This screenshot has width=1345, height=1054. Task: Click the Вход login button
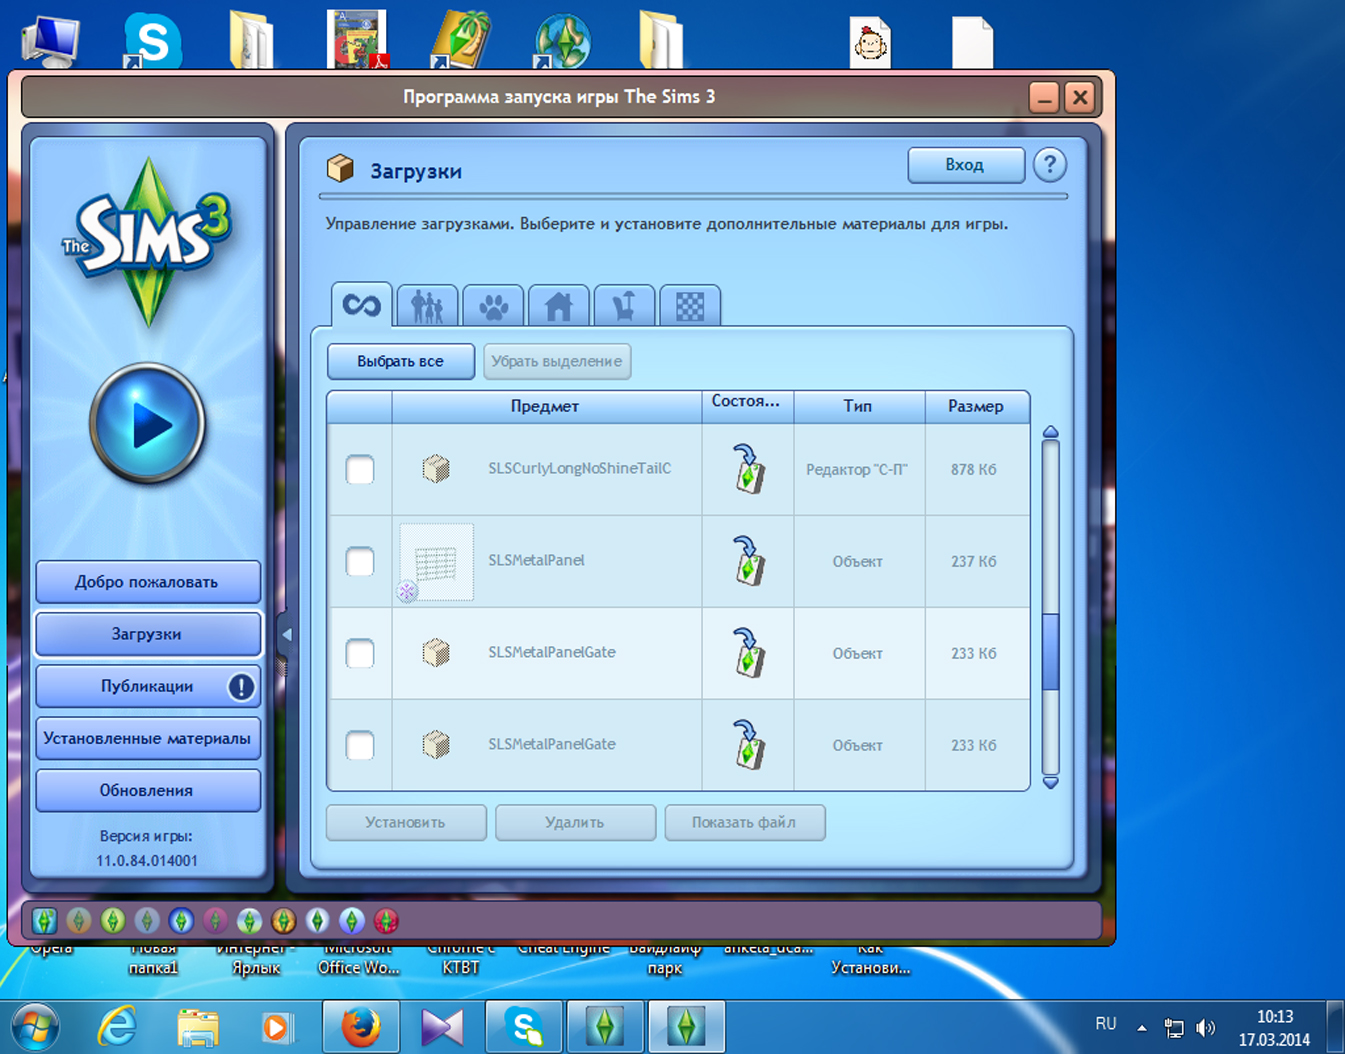pos(966,165)
